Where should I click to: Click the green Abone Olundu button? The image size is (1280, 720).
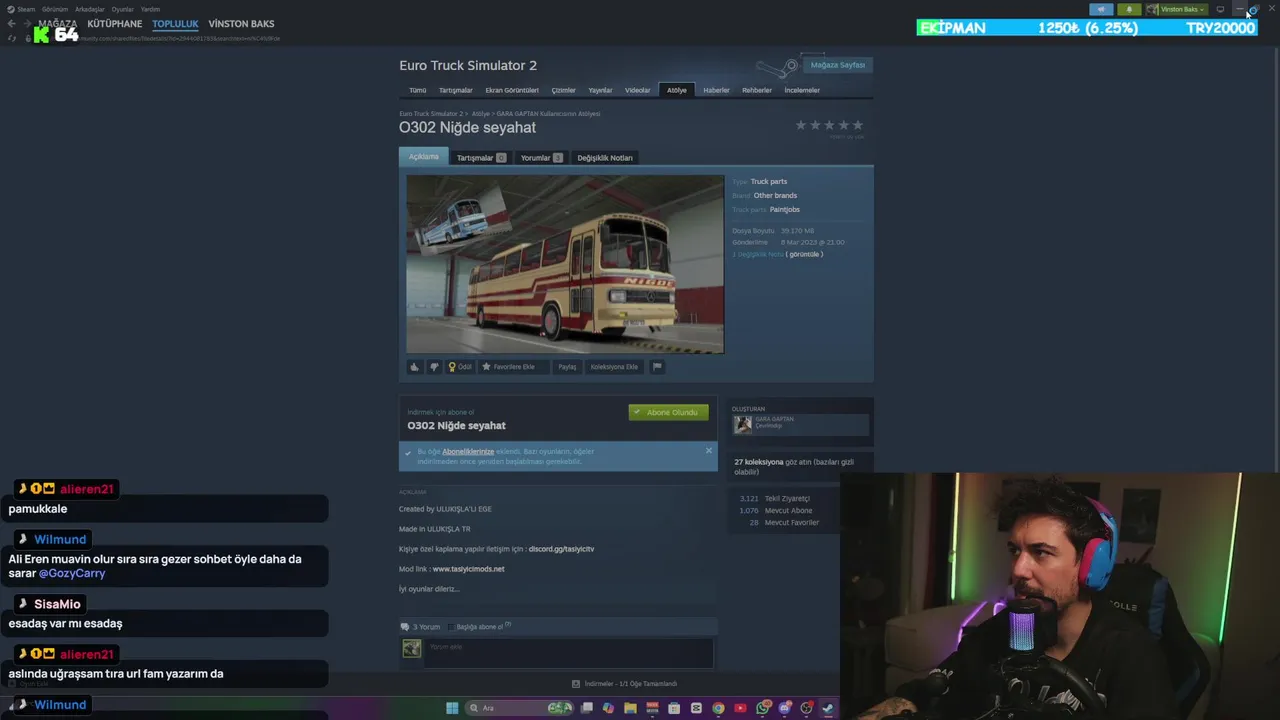coord(669,412)
